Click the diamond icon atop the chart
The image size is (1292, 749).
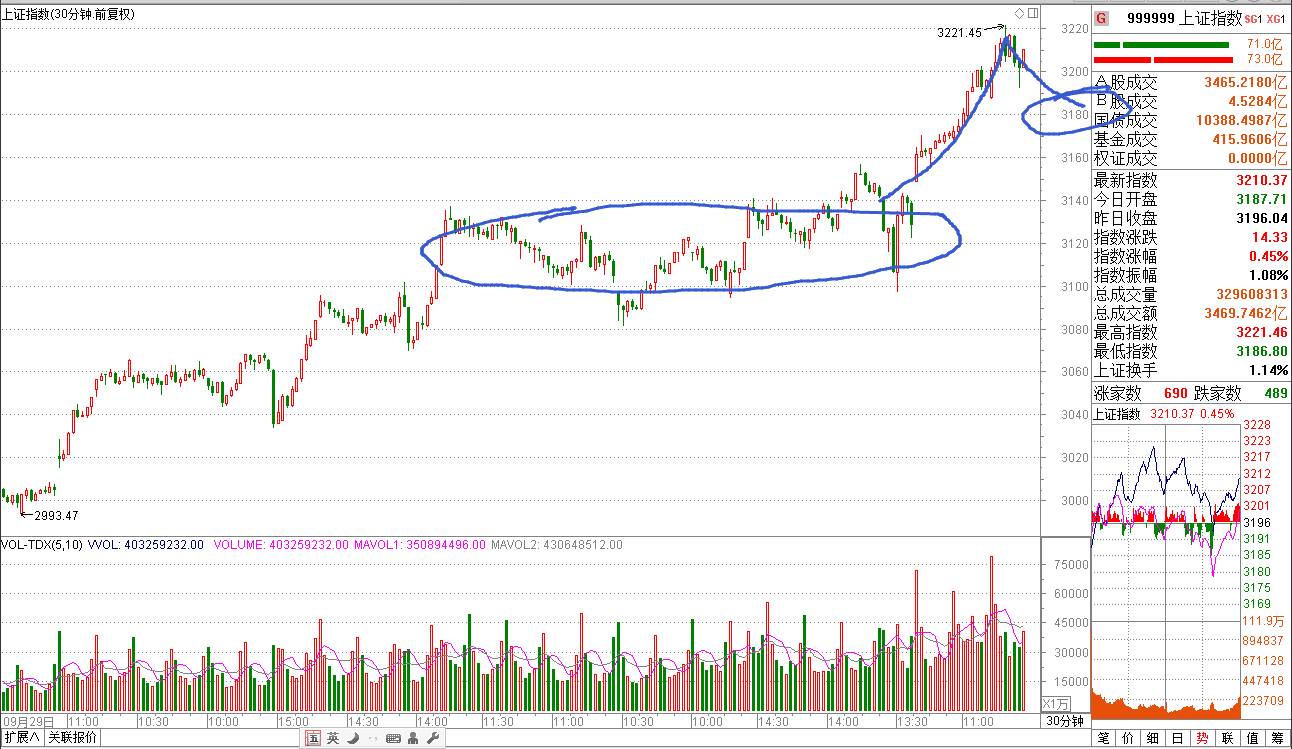click(1019, 13)
